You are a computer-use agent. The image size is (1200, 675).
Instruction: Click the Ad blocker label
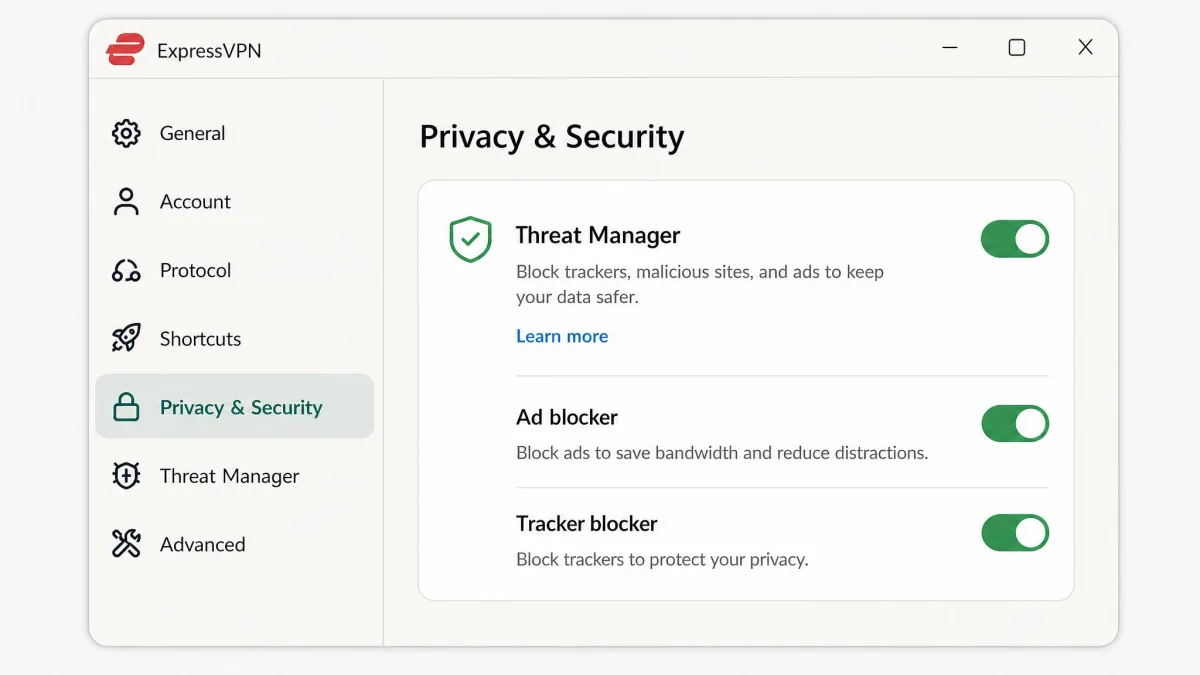(567, 417)
